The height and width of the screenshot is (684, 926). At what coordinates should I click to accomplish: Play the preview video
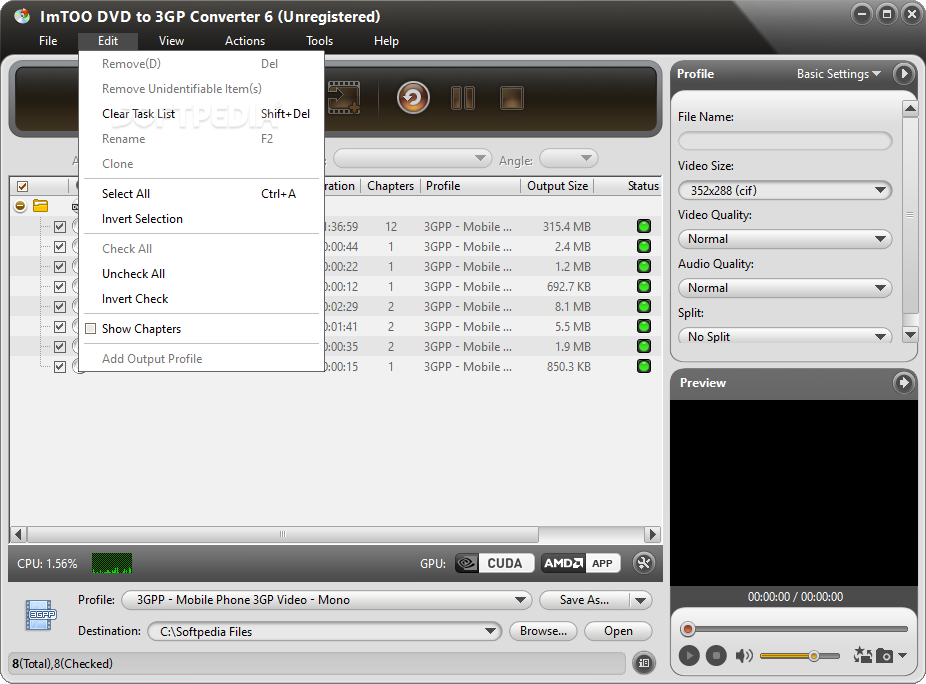689,655
